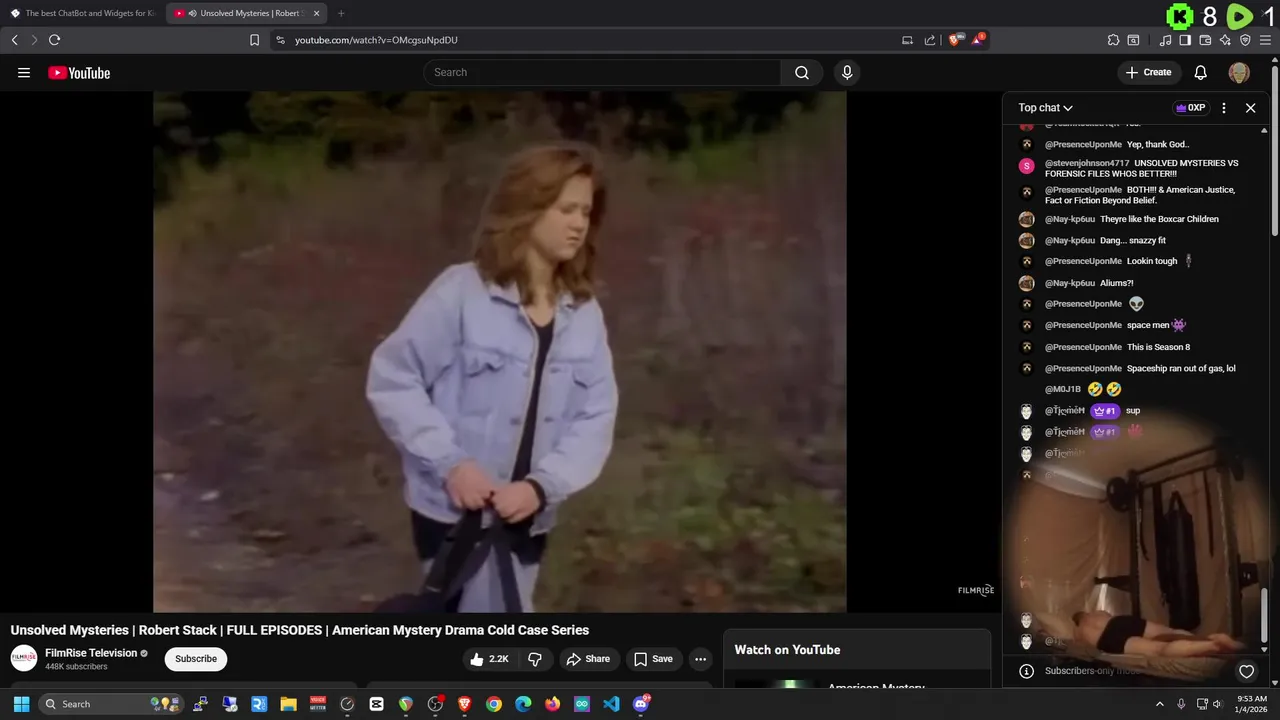Open Visual Studio Code from the taskbar
Viewport: 1280px width, 720px height.
tap(611, 704)
